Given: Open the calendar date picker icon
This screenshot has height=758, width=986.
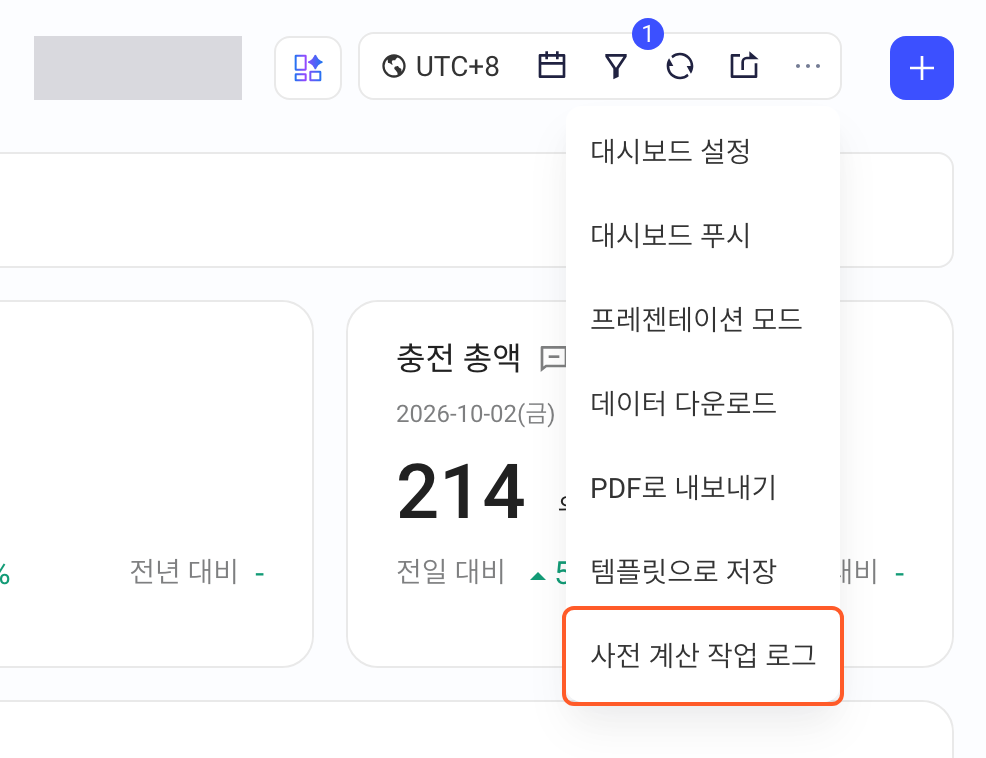Looking at the screenshot, I should (x=551, y=65).
